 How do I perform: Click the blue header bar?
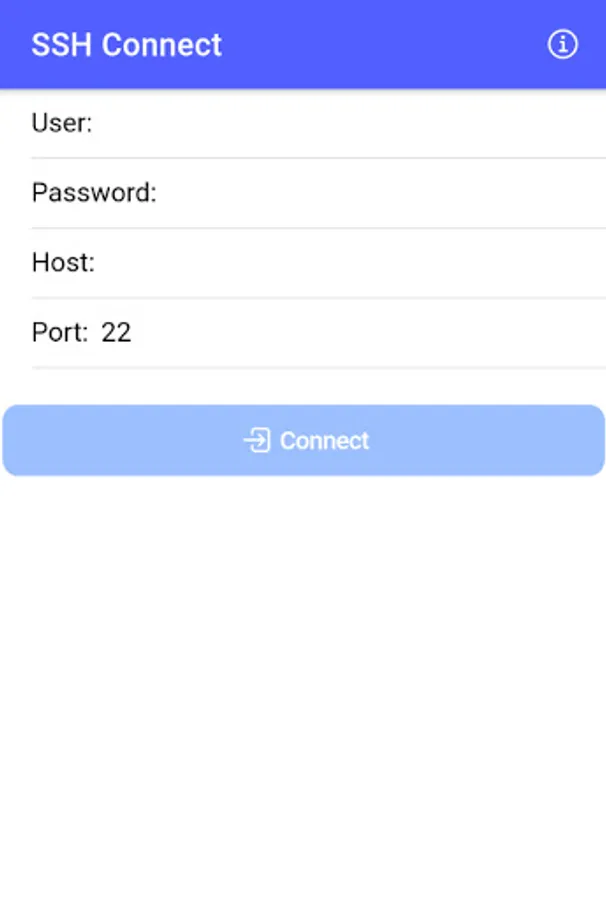coord(303,44)
